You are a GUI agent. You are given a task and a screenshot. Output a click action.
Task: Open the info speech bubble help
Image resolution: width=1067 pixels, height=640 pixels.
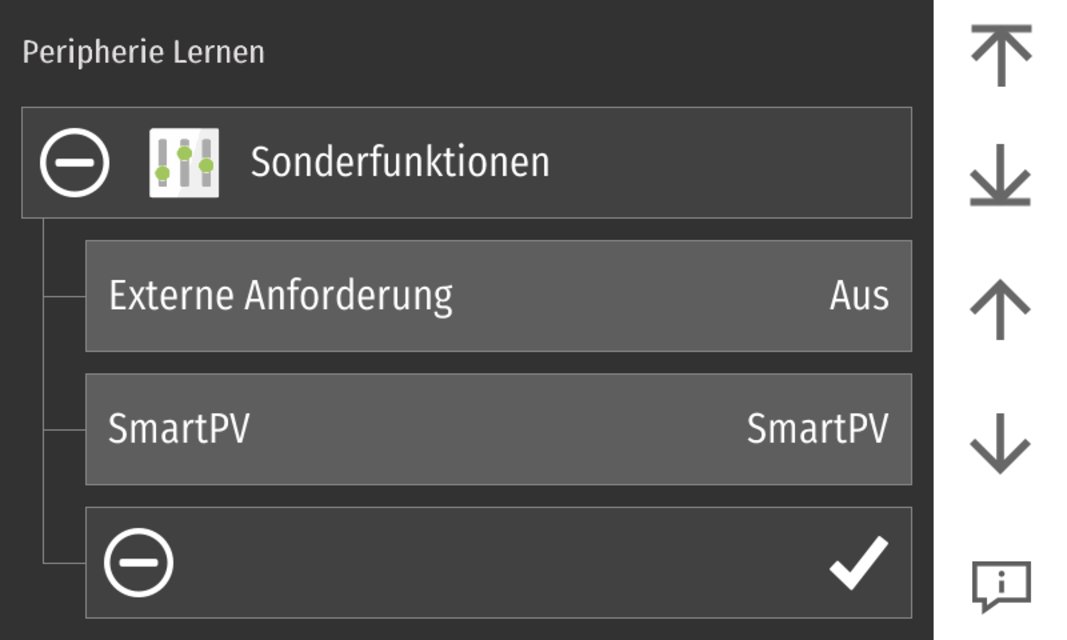(x=1000, y=585)
